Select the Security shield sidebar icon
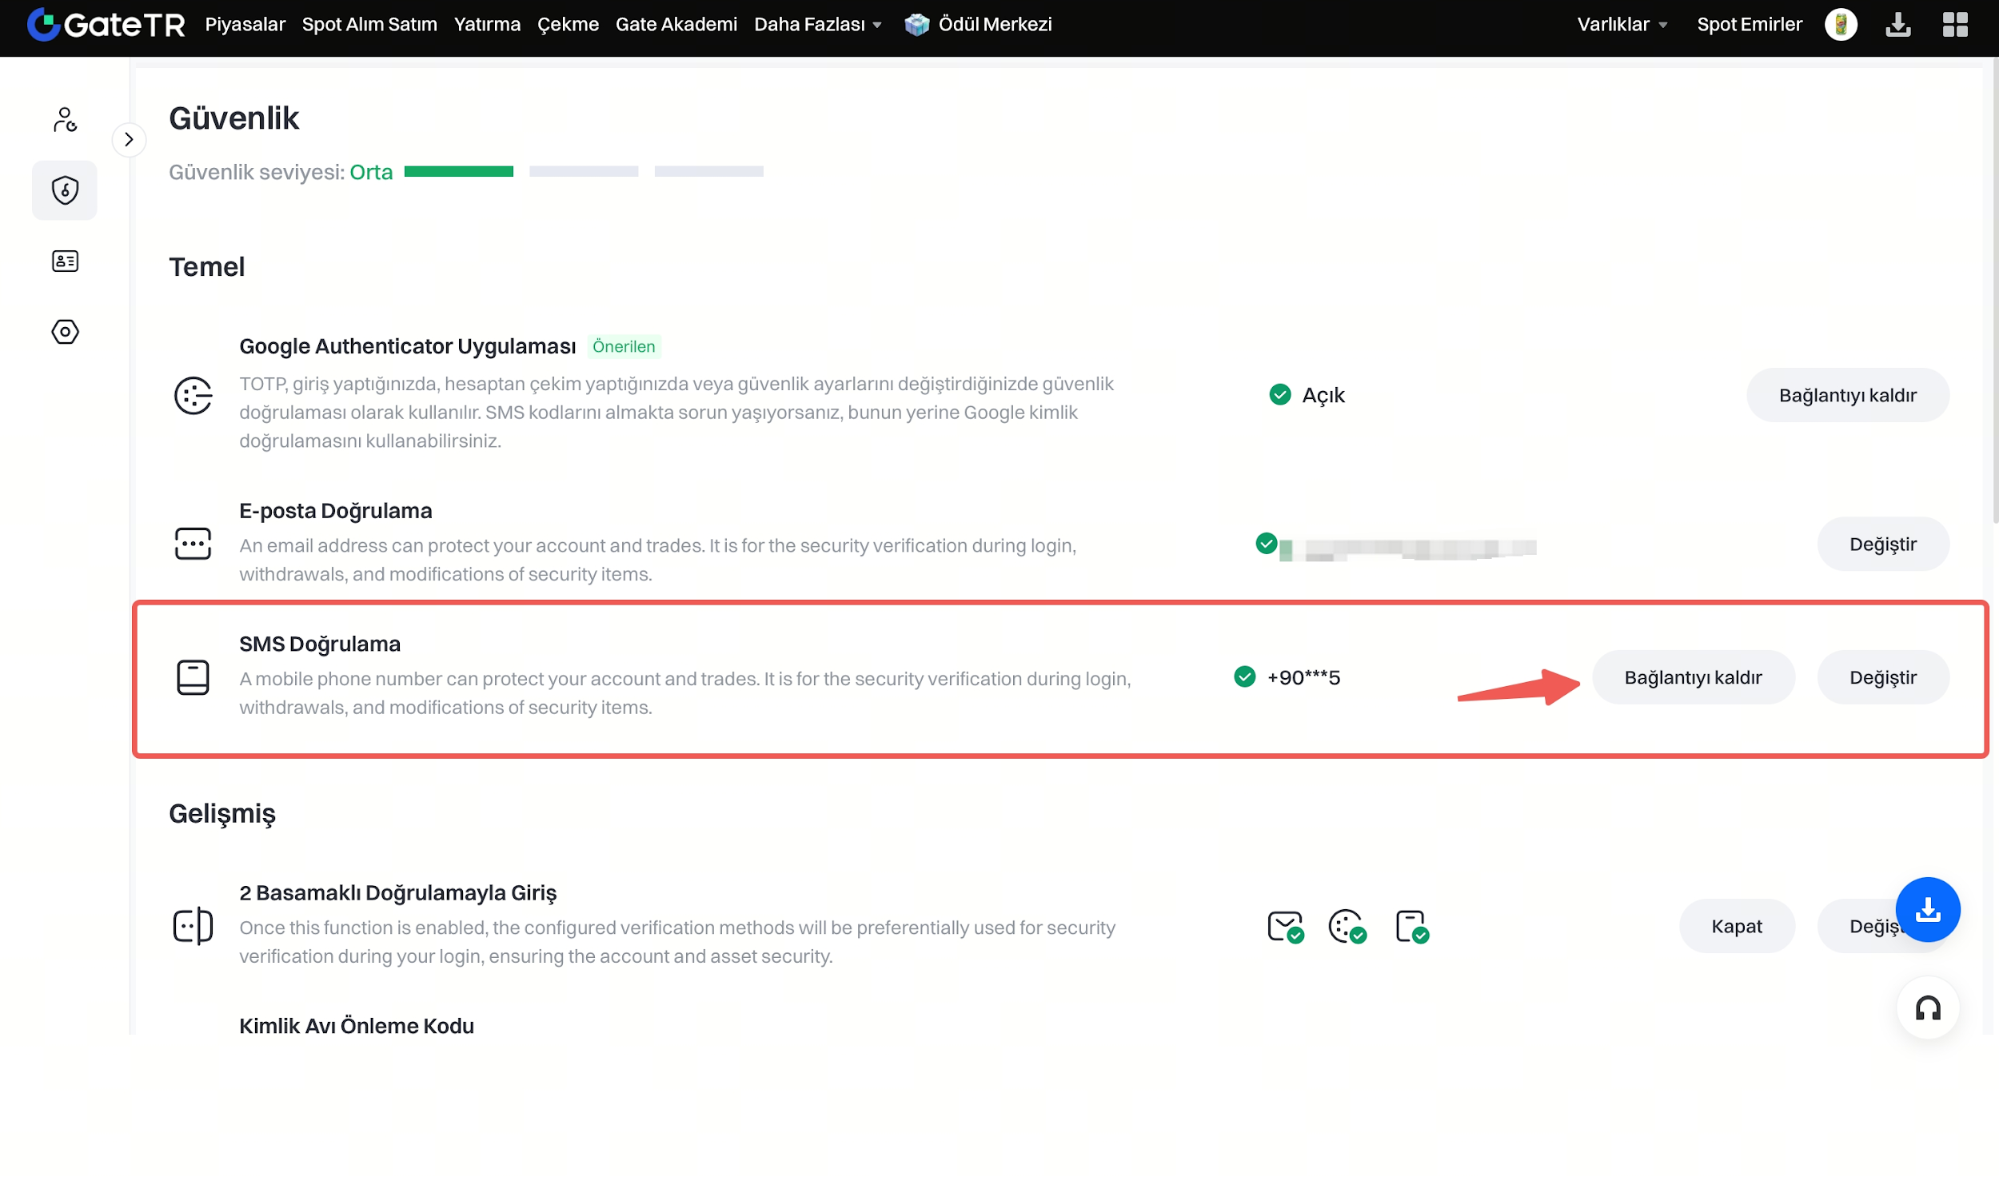Viewport: 1999px width, 1177px height. [65, 190]
